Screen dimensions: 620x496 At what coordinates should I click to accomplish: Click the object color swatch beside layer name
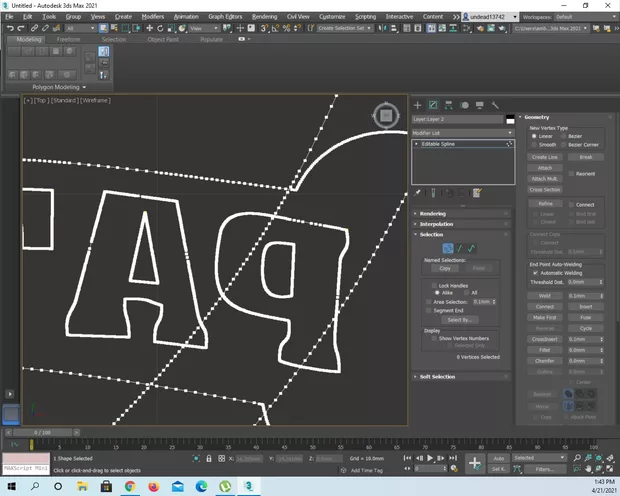click(x=509, y=119)
